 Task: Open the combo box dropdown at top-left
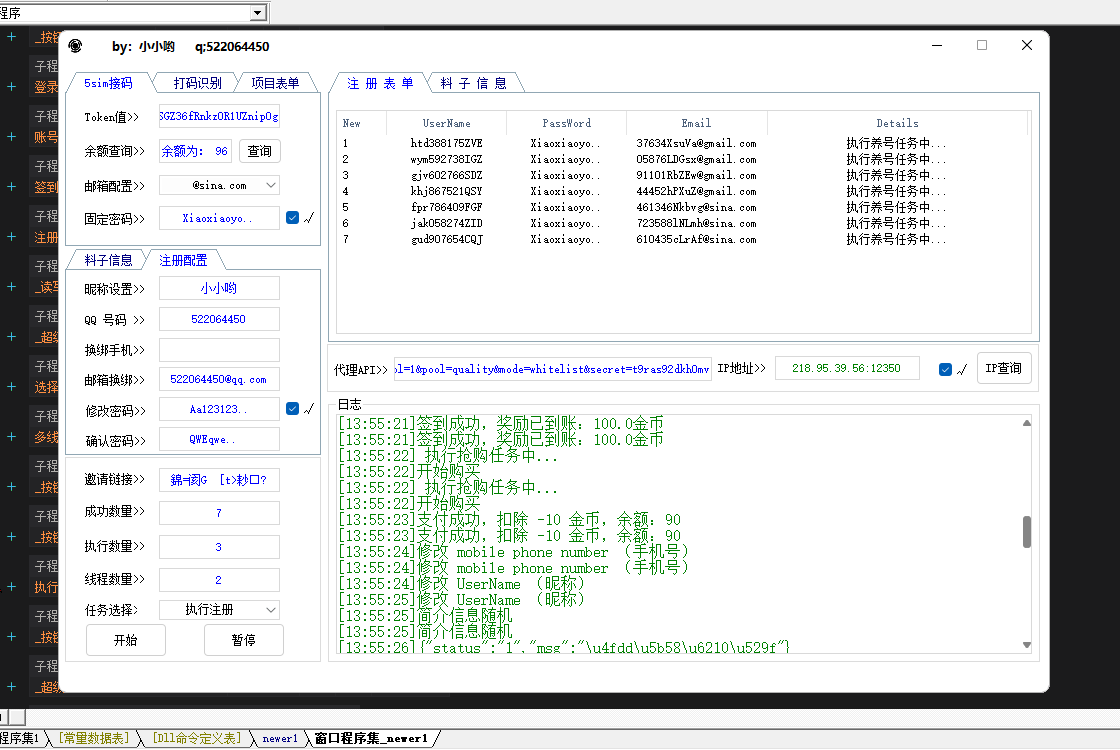258,12
